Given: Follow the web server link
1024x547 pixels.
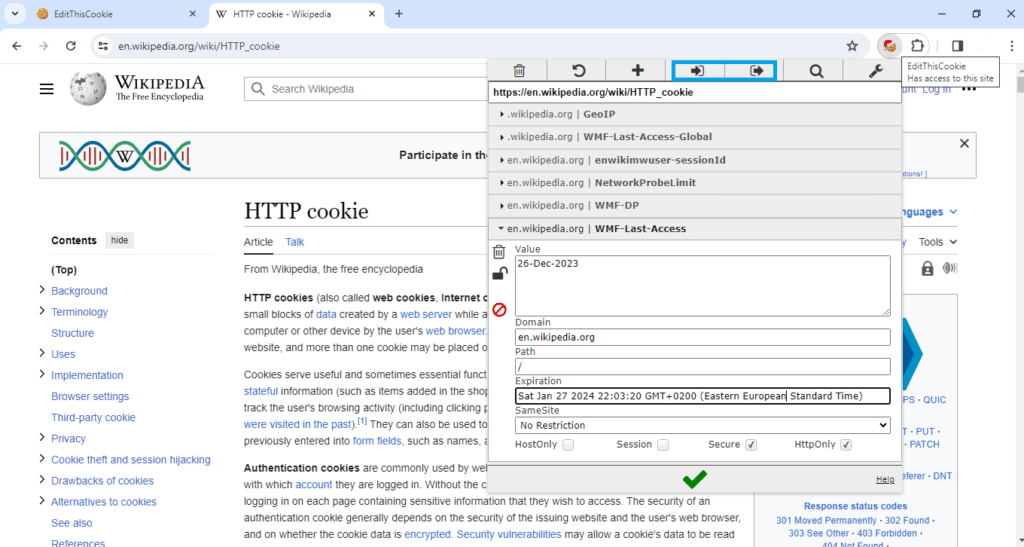Looking at the screenshot, I should point(426,314).
